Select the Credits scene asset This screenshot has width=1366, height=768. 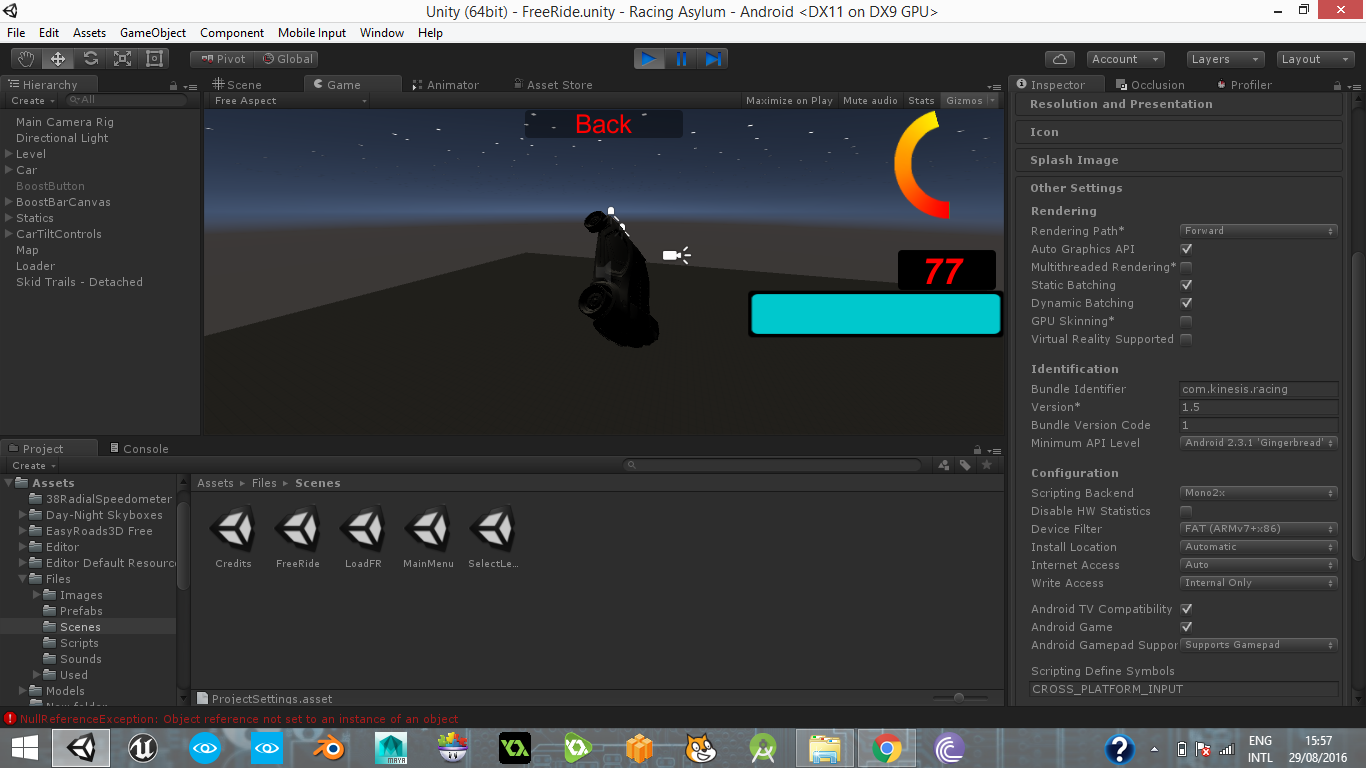click(x=233, y=538)
